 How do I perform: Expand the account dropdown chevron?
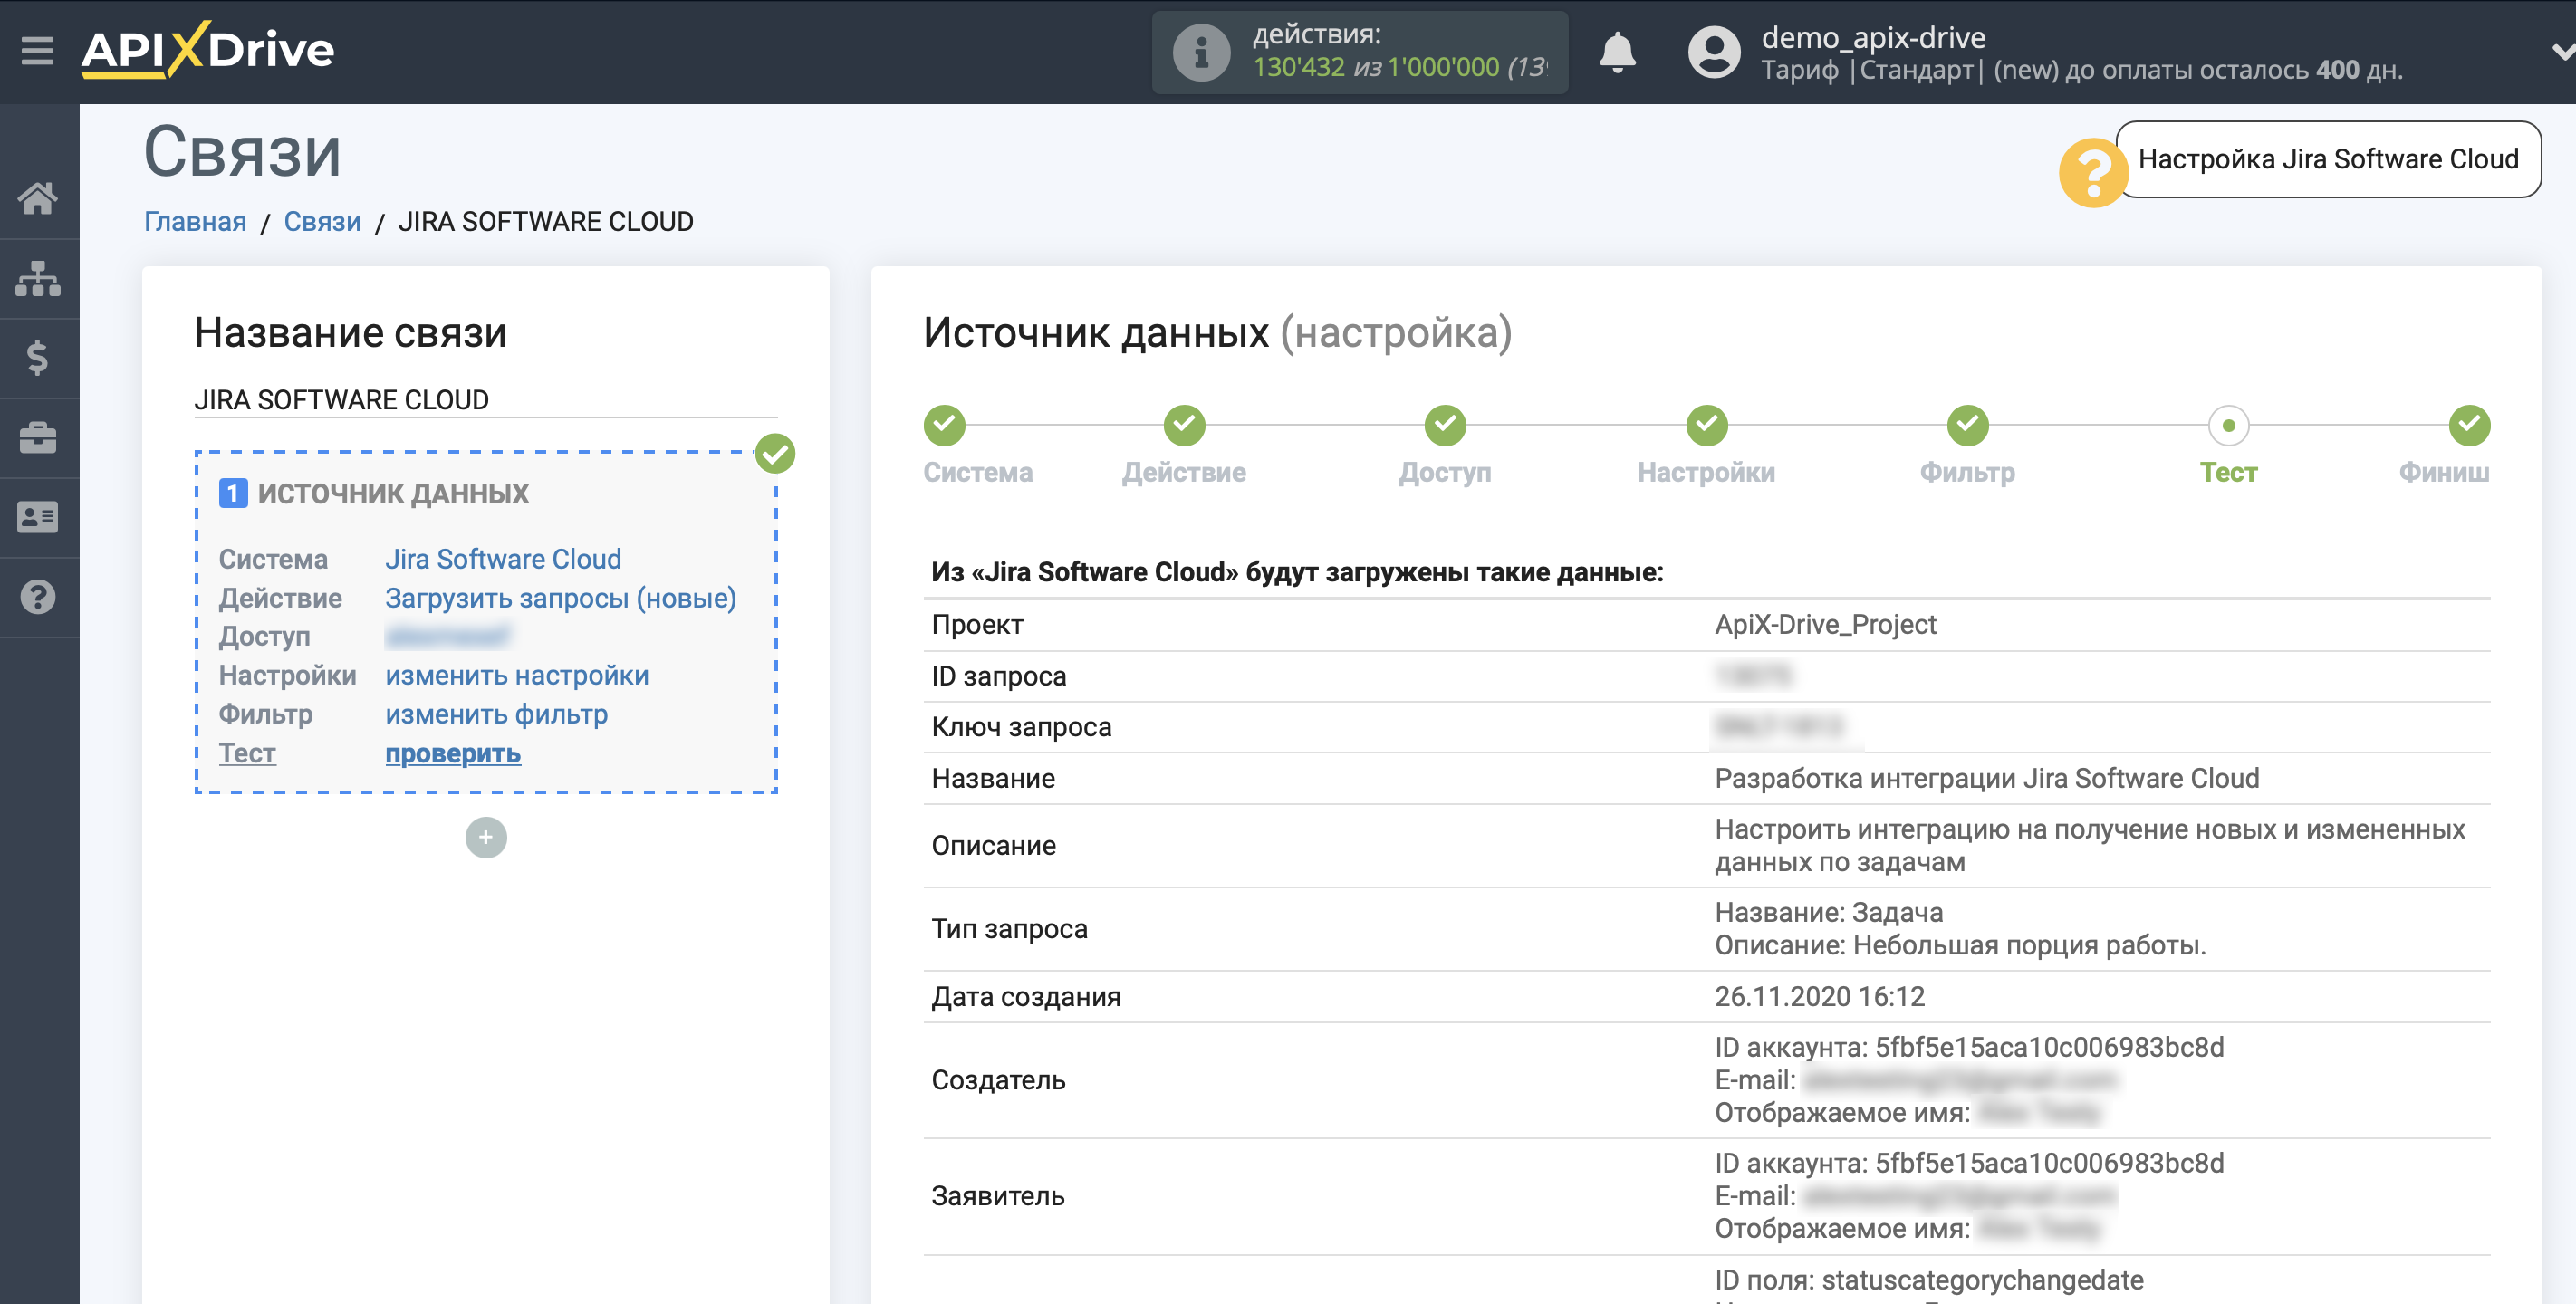click(2562, 52)
